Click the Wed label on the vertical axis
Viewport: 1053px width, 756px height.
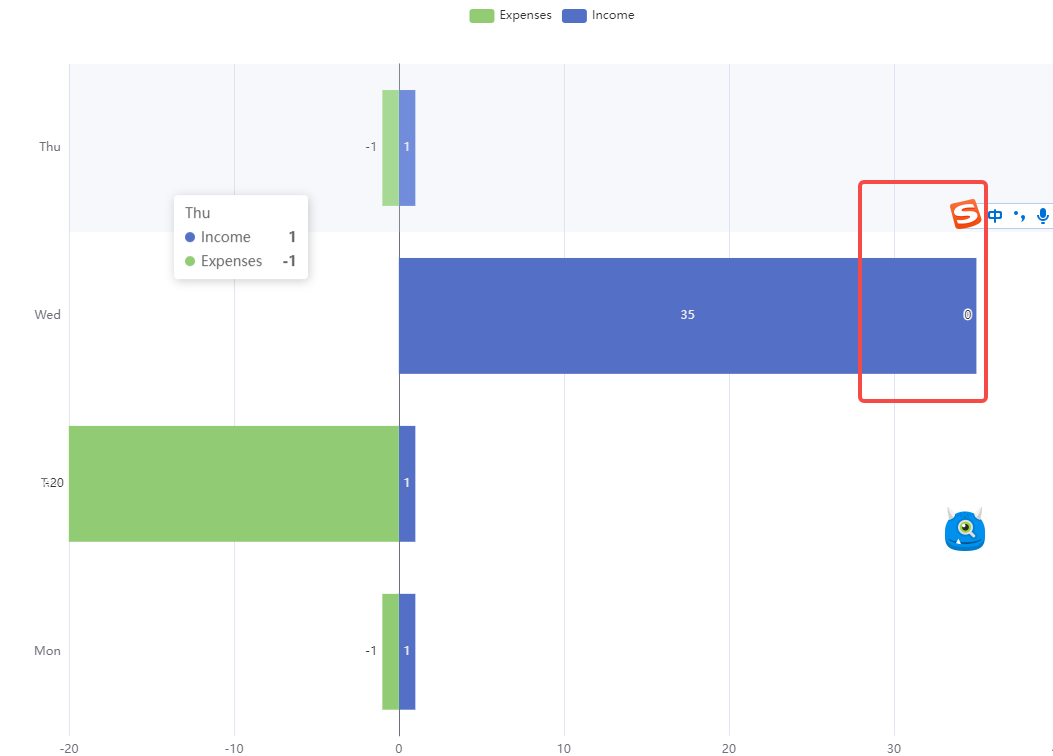pos(46,314)
